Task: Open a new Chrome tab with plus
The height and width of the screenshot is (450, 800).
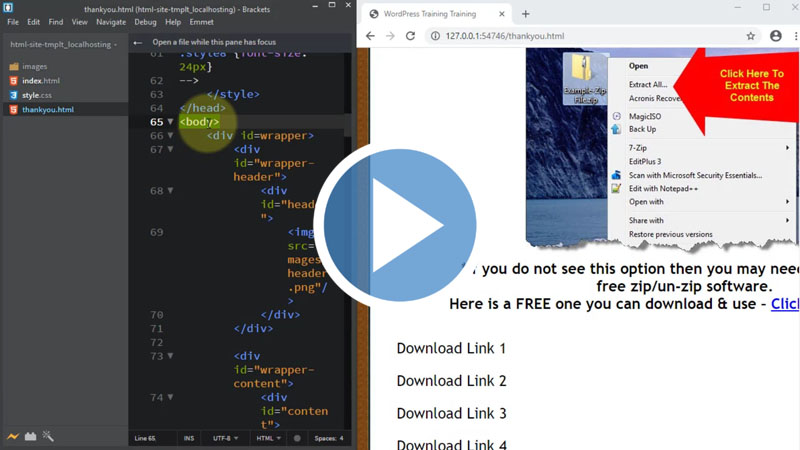Action: point(525,14)
